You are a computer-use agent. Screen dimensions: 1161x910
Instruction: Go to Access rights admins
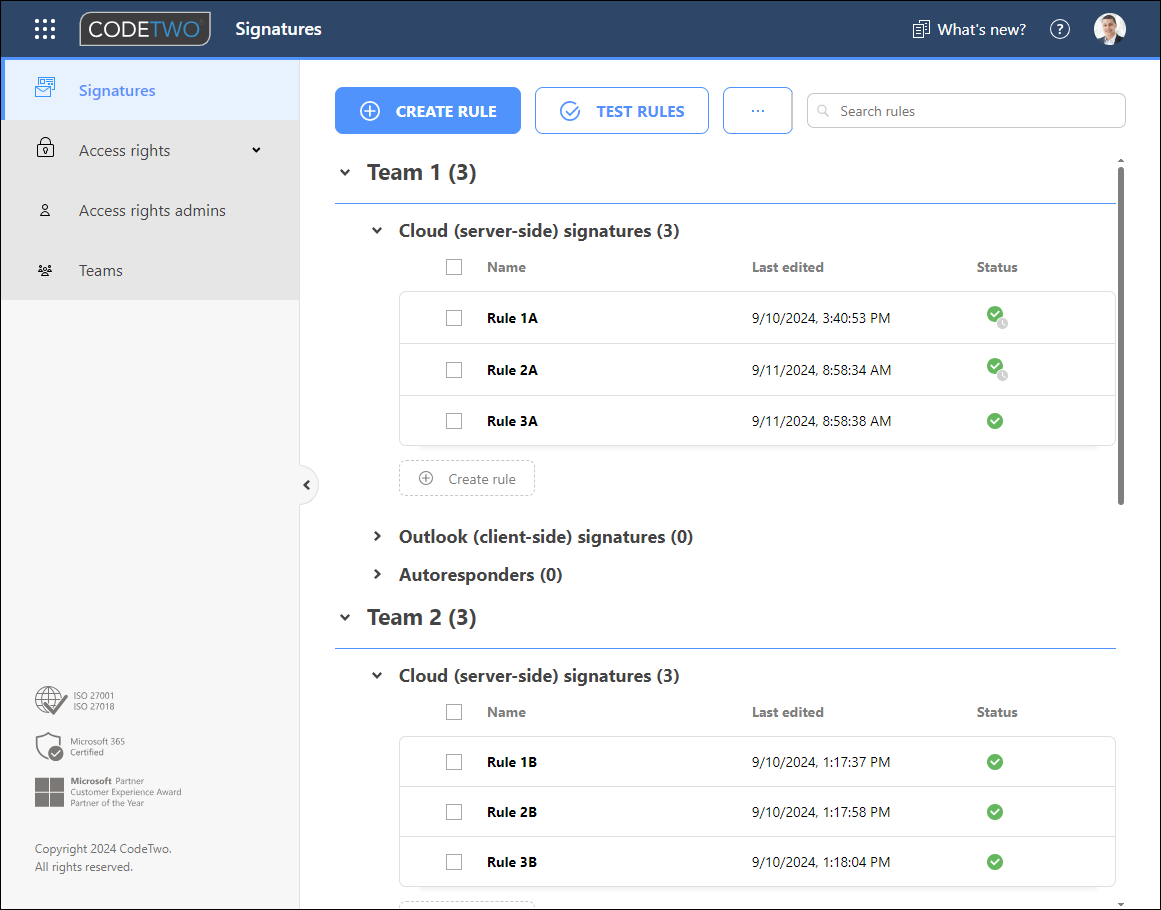(150, 210)
